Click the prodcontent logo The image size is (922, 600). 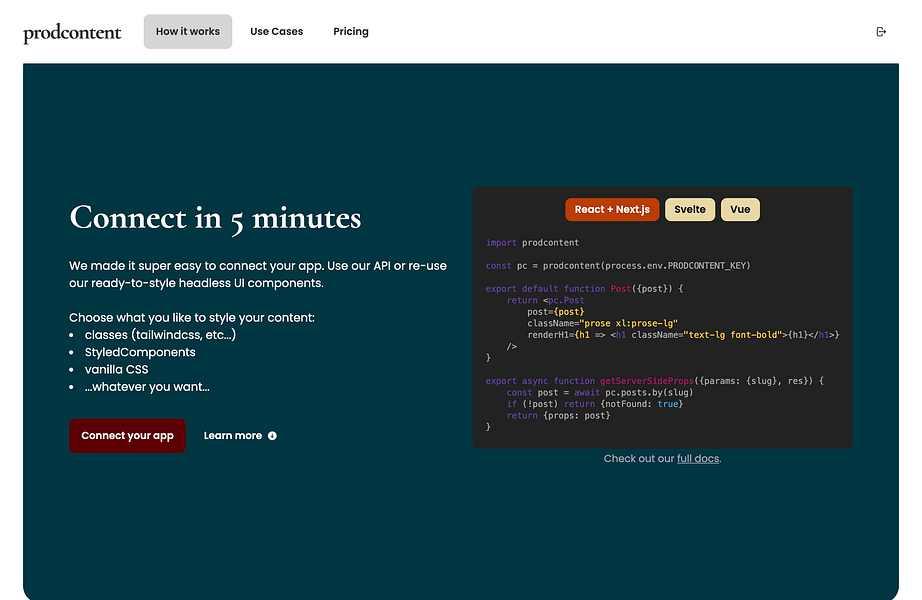tap(72, 32)
